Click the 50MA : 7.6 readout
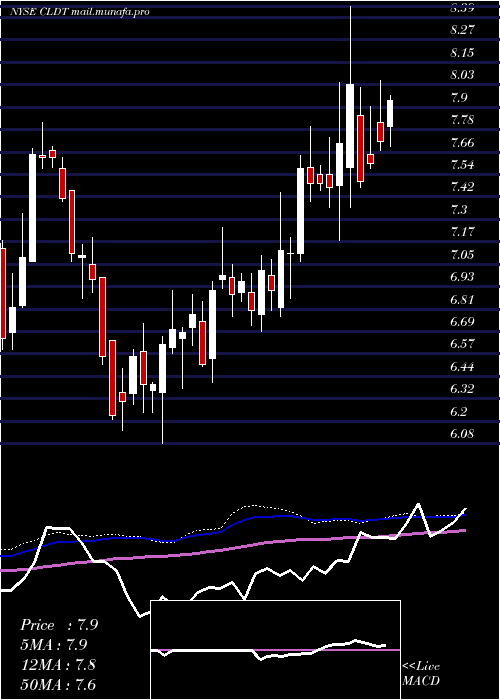Viewport: 500px width, 700px height. (58, 684)
